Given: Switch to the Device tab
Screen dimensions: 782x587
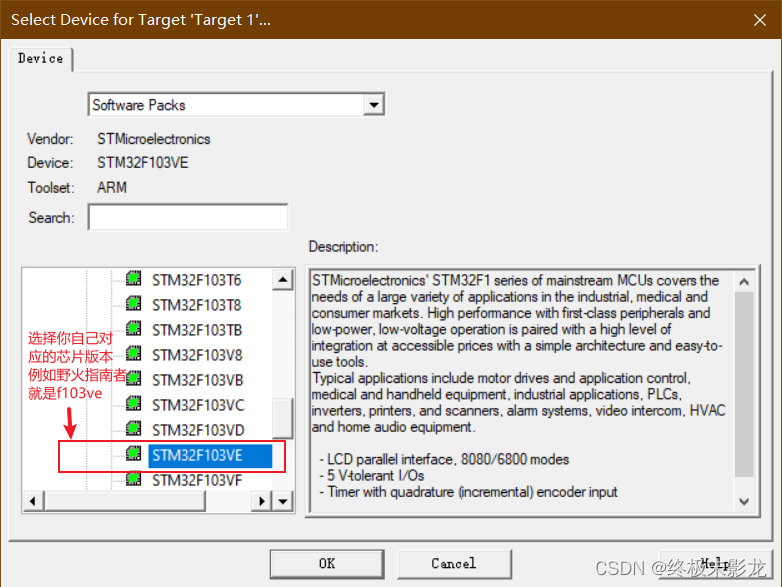Looking at the screenshot, I should (x=40, y=58).
